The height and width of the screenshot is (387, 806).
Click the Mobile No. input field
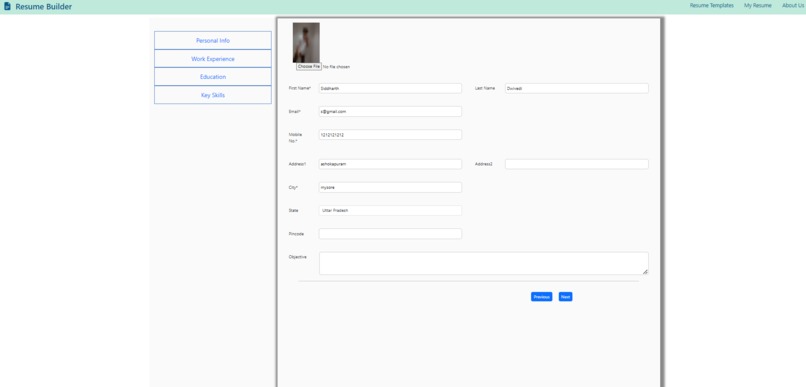pos(390,135)
